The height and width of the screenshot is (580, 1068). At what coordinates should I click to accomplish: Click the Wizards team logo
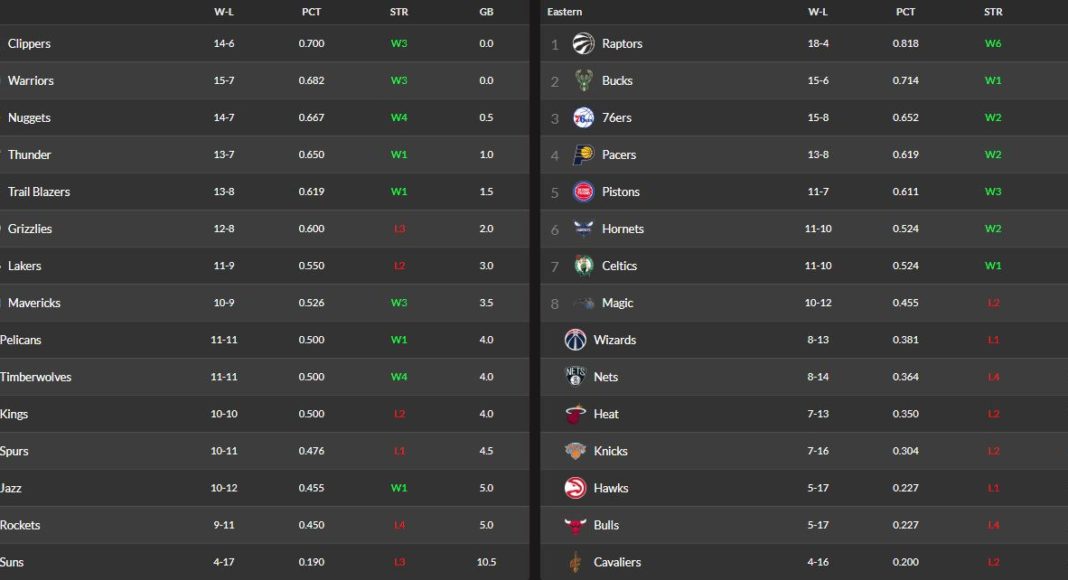coord(575,340)
